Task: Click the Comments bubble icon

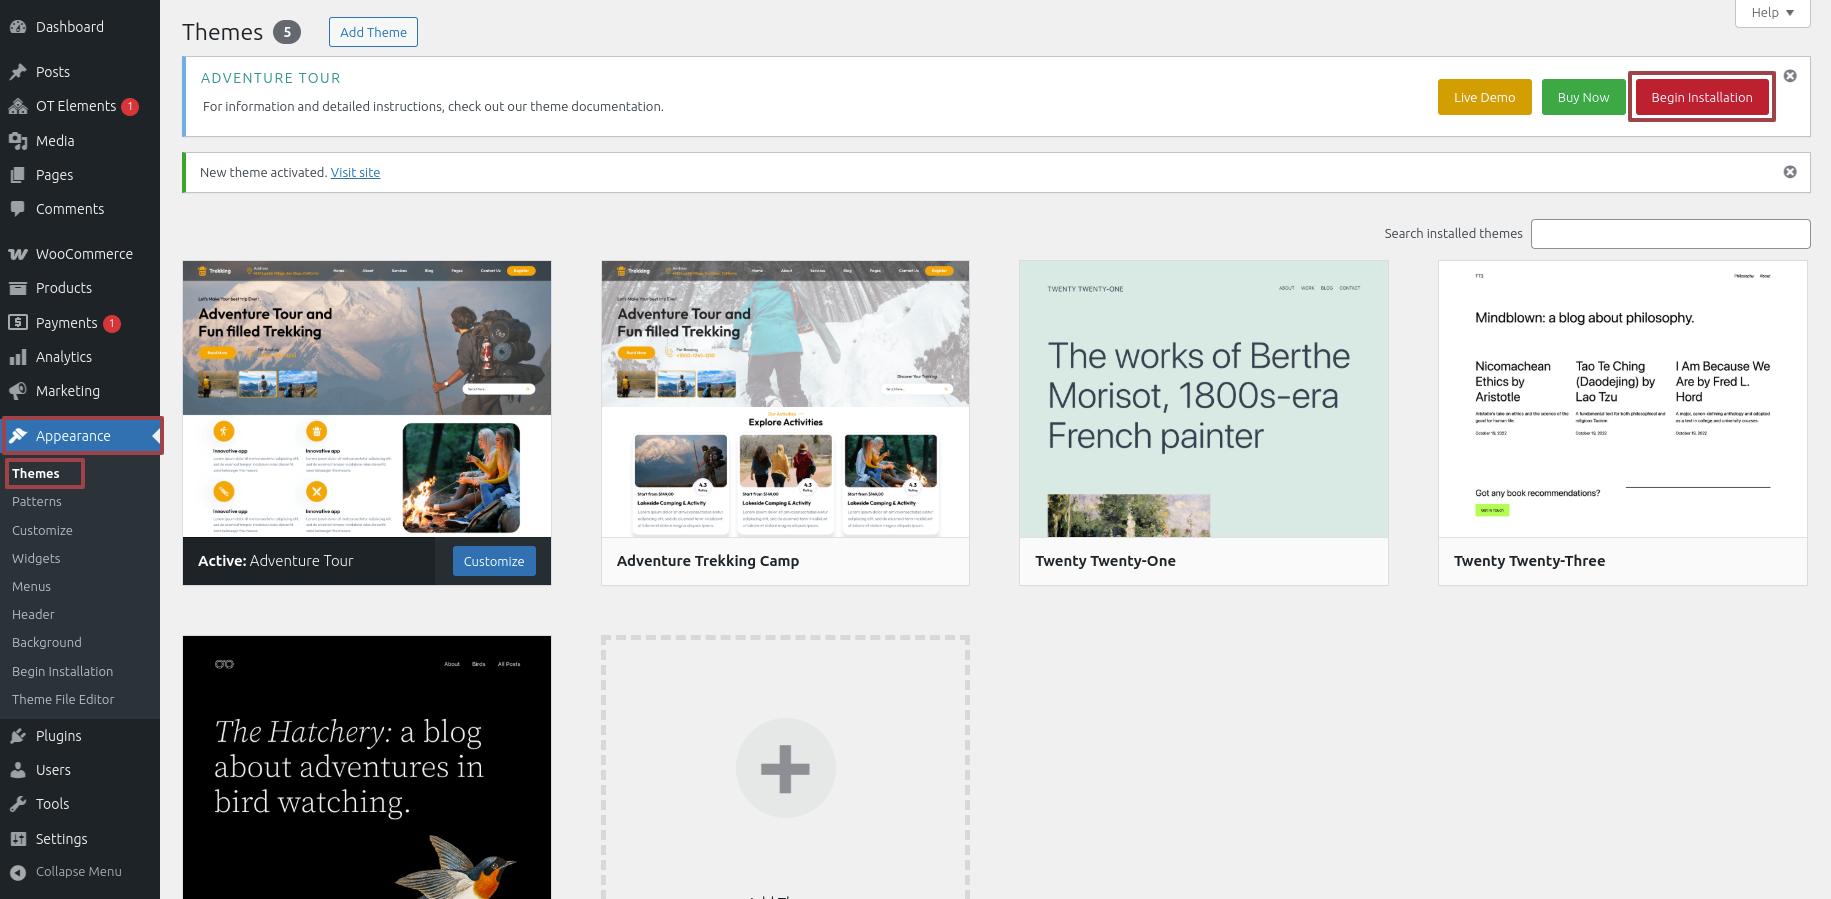Action: click(18, 209)
